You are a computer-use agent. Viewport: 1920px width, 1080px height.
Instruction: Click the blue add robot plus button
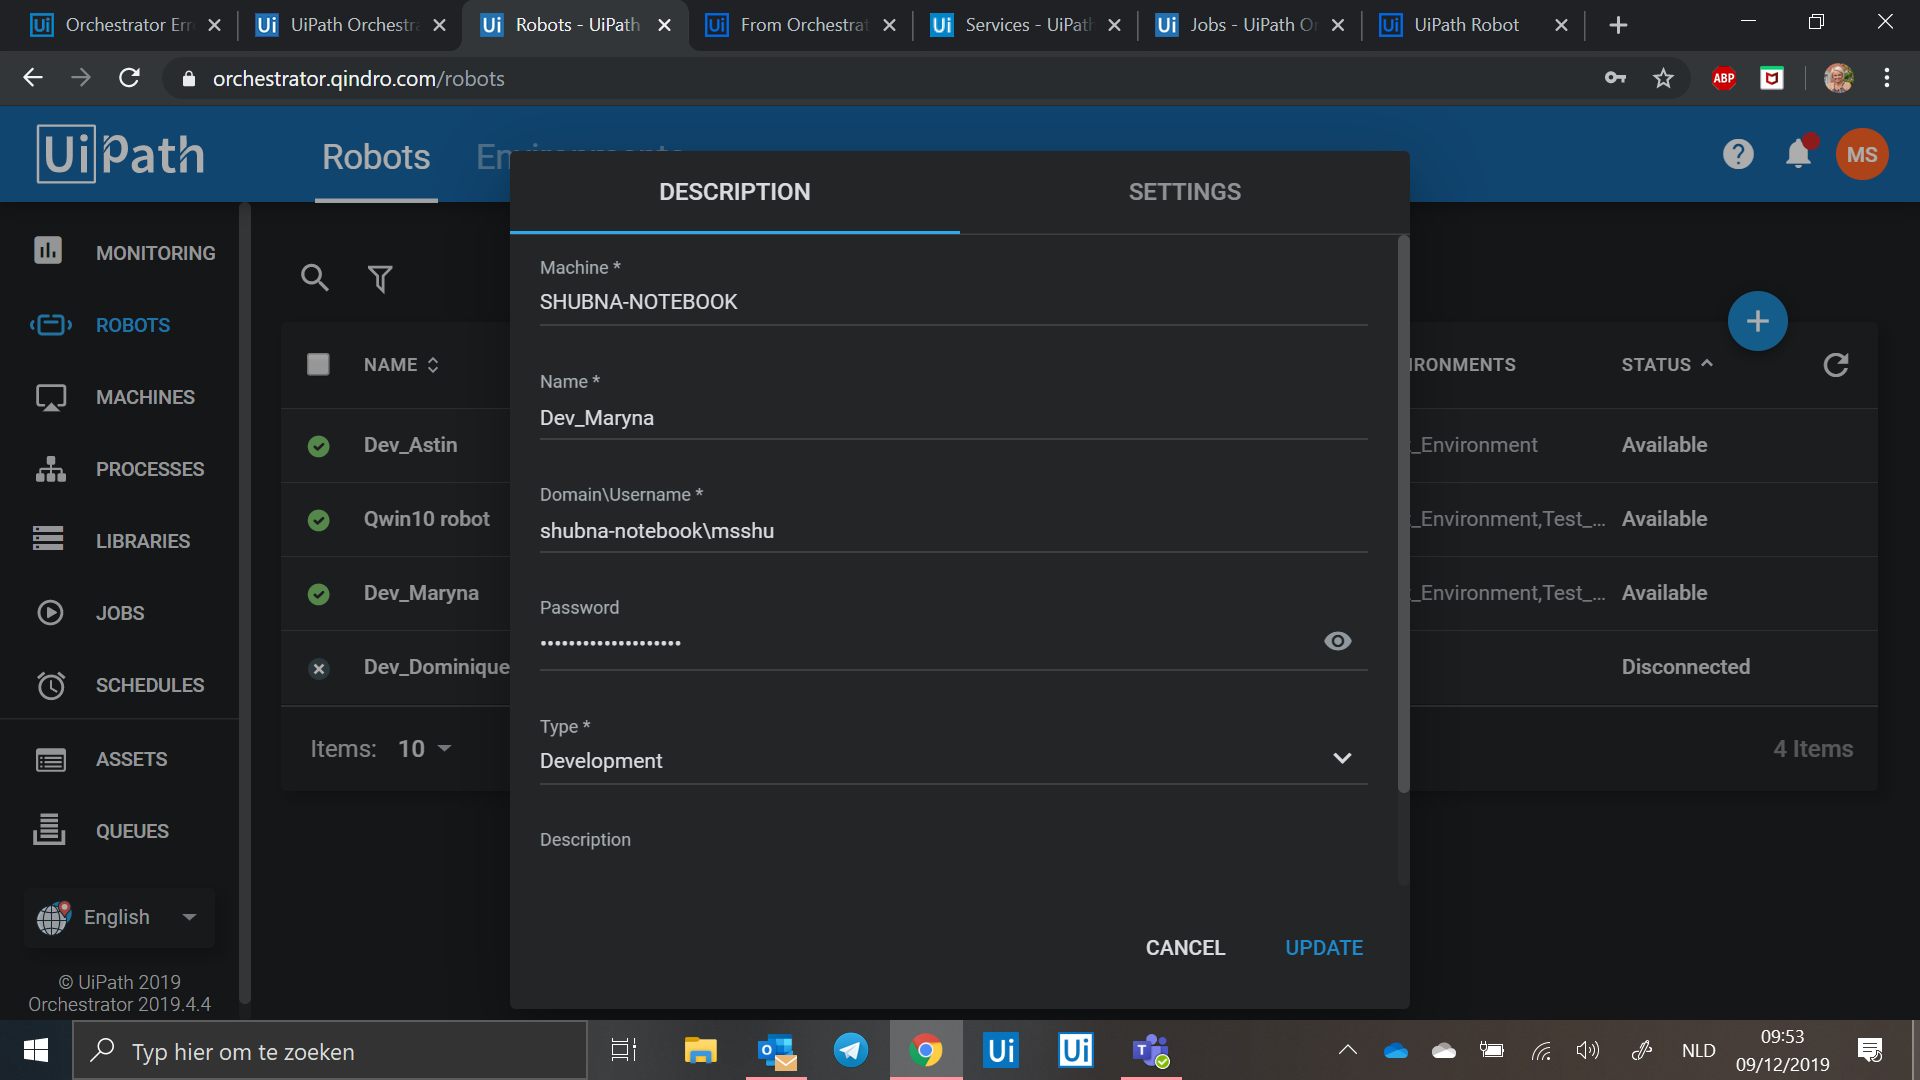pos(1757,321)
